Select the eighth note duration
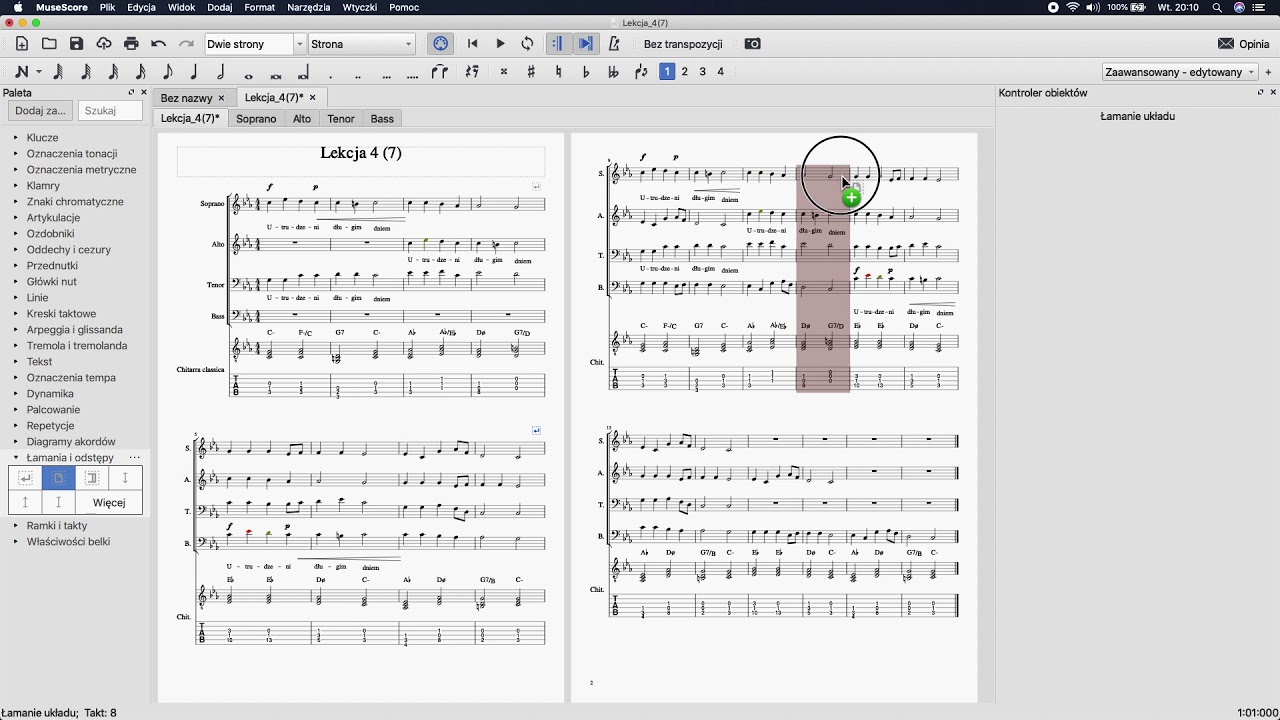The image size is (1280, 720). click(x=167, y=72)
